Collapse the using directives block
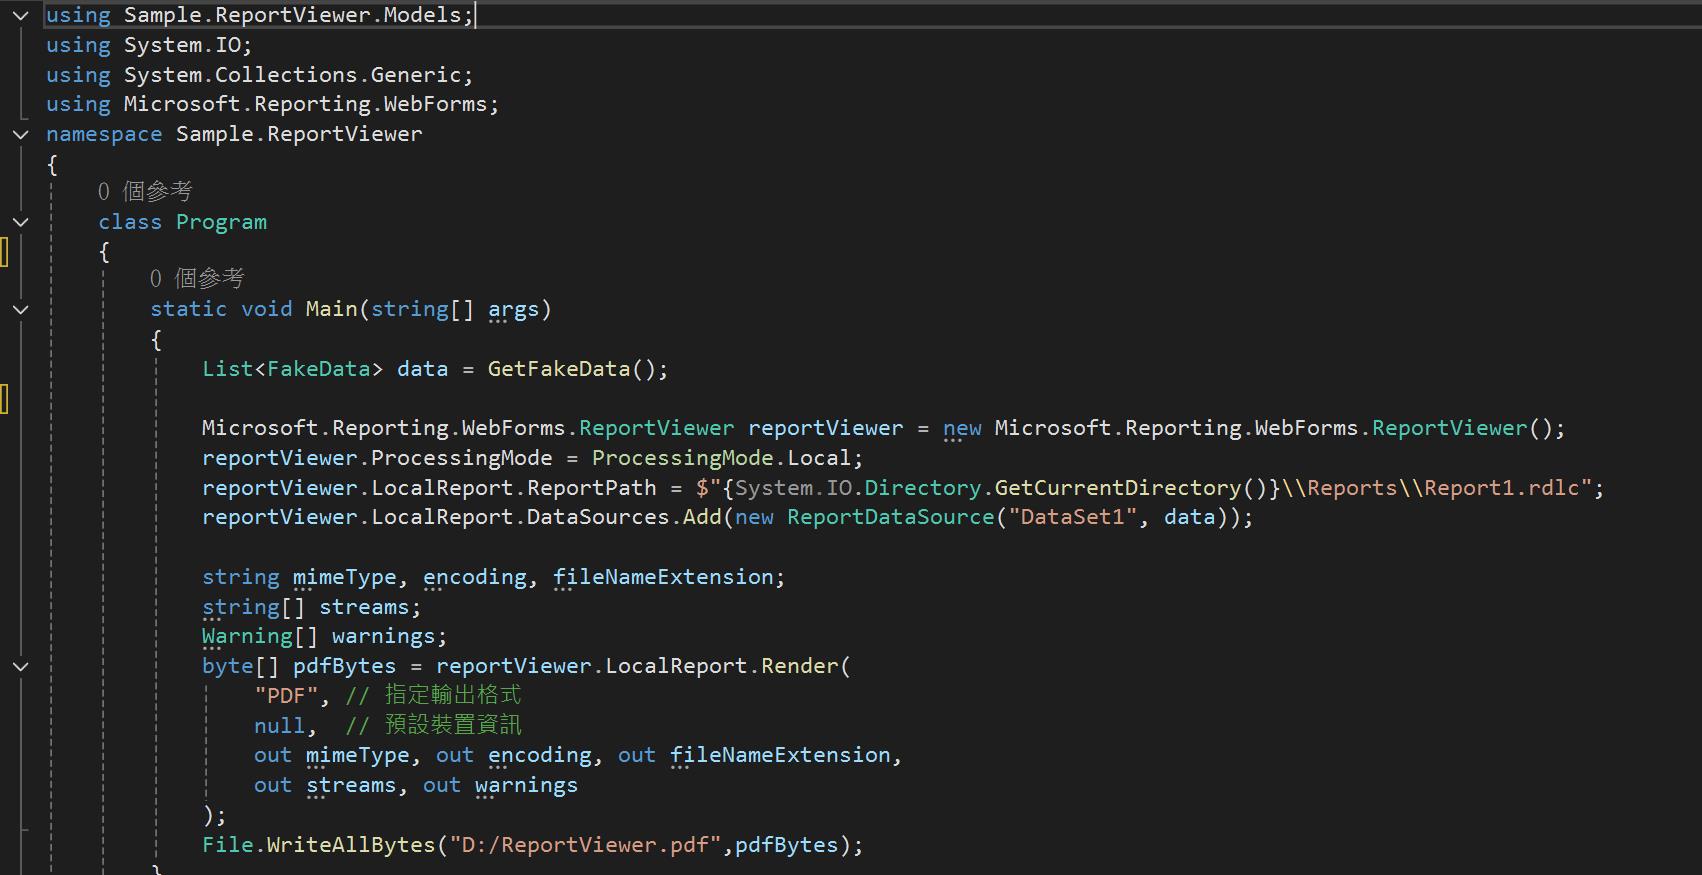Viewport: 1702px width, 875px height. coord(20,16)
